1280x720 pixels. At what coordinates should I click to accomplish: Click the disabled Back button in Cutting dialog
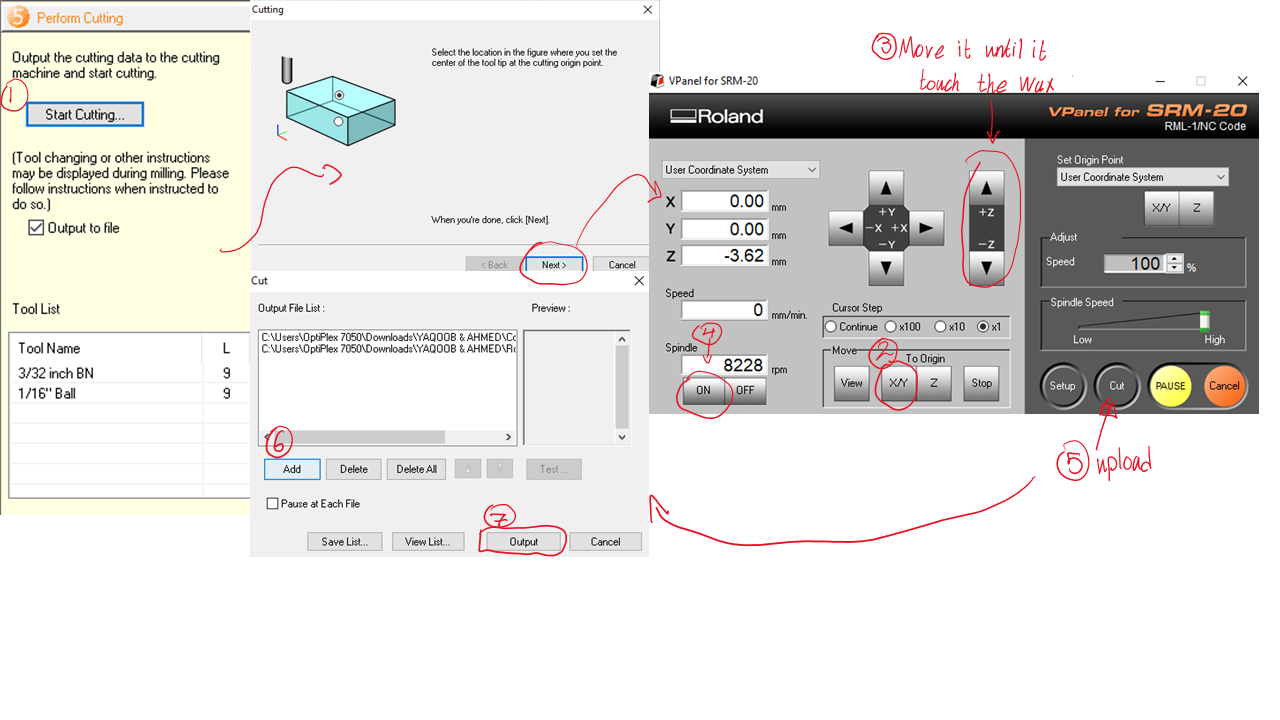(x=495, y=265)
